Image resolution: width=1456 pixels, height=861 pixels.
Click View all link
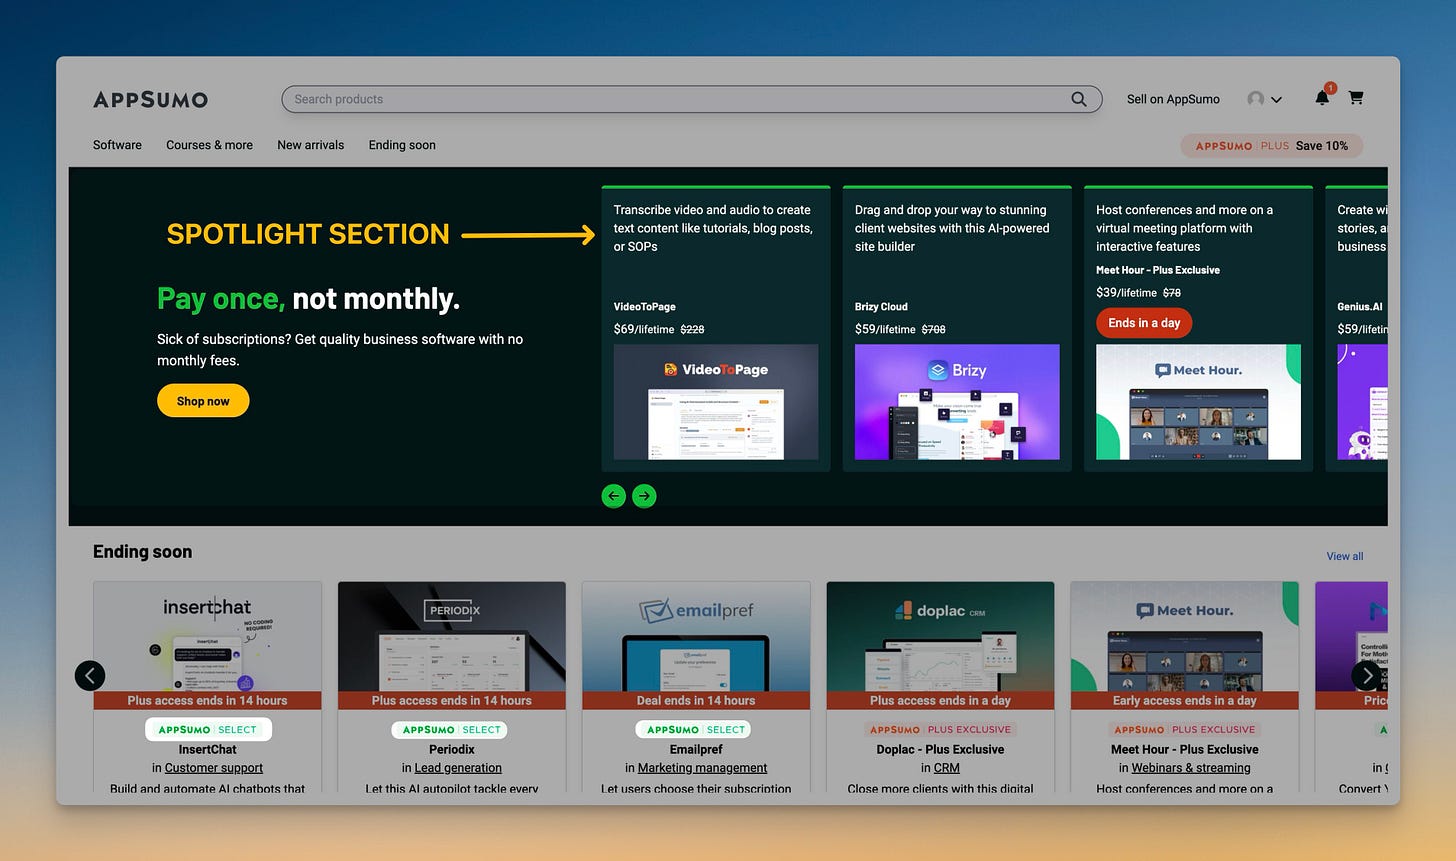tap(1344, 556)
